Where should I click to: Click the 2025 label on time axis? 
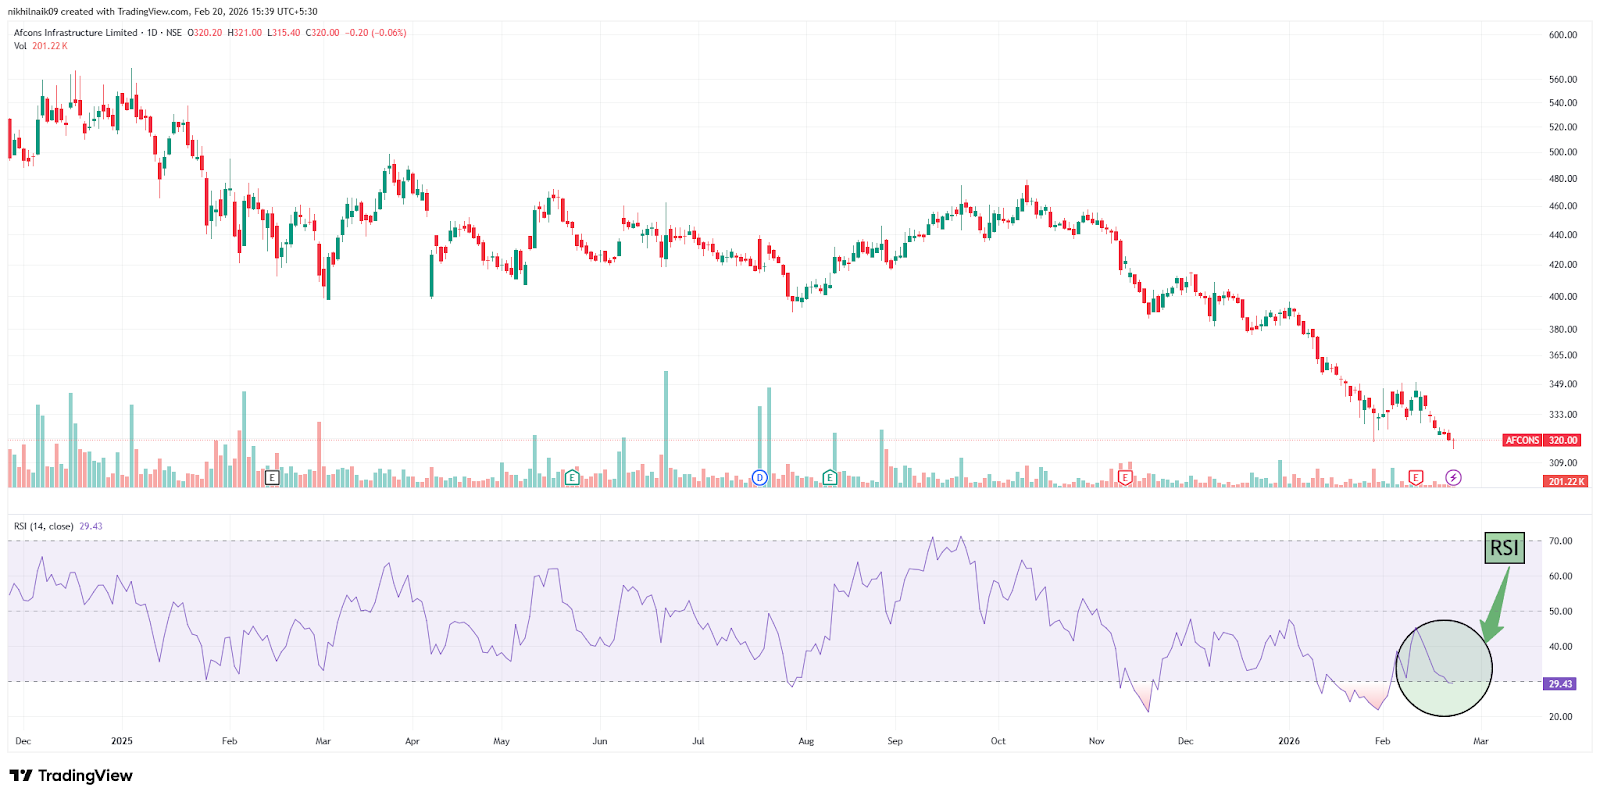tap(122, 741)
